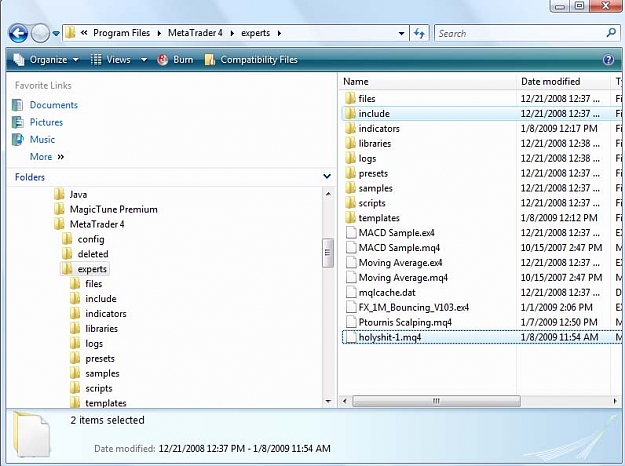Select the config folder in the tree
Viewport: 625px width, 466px height.
91,239
